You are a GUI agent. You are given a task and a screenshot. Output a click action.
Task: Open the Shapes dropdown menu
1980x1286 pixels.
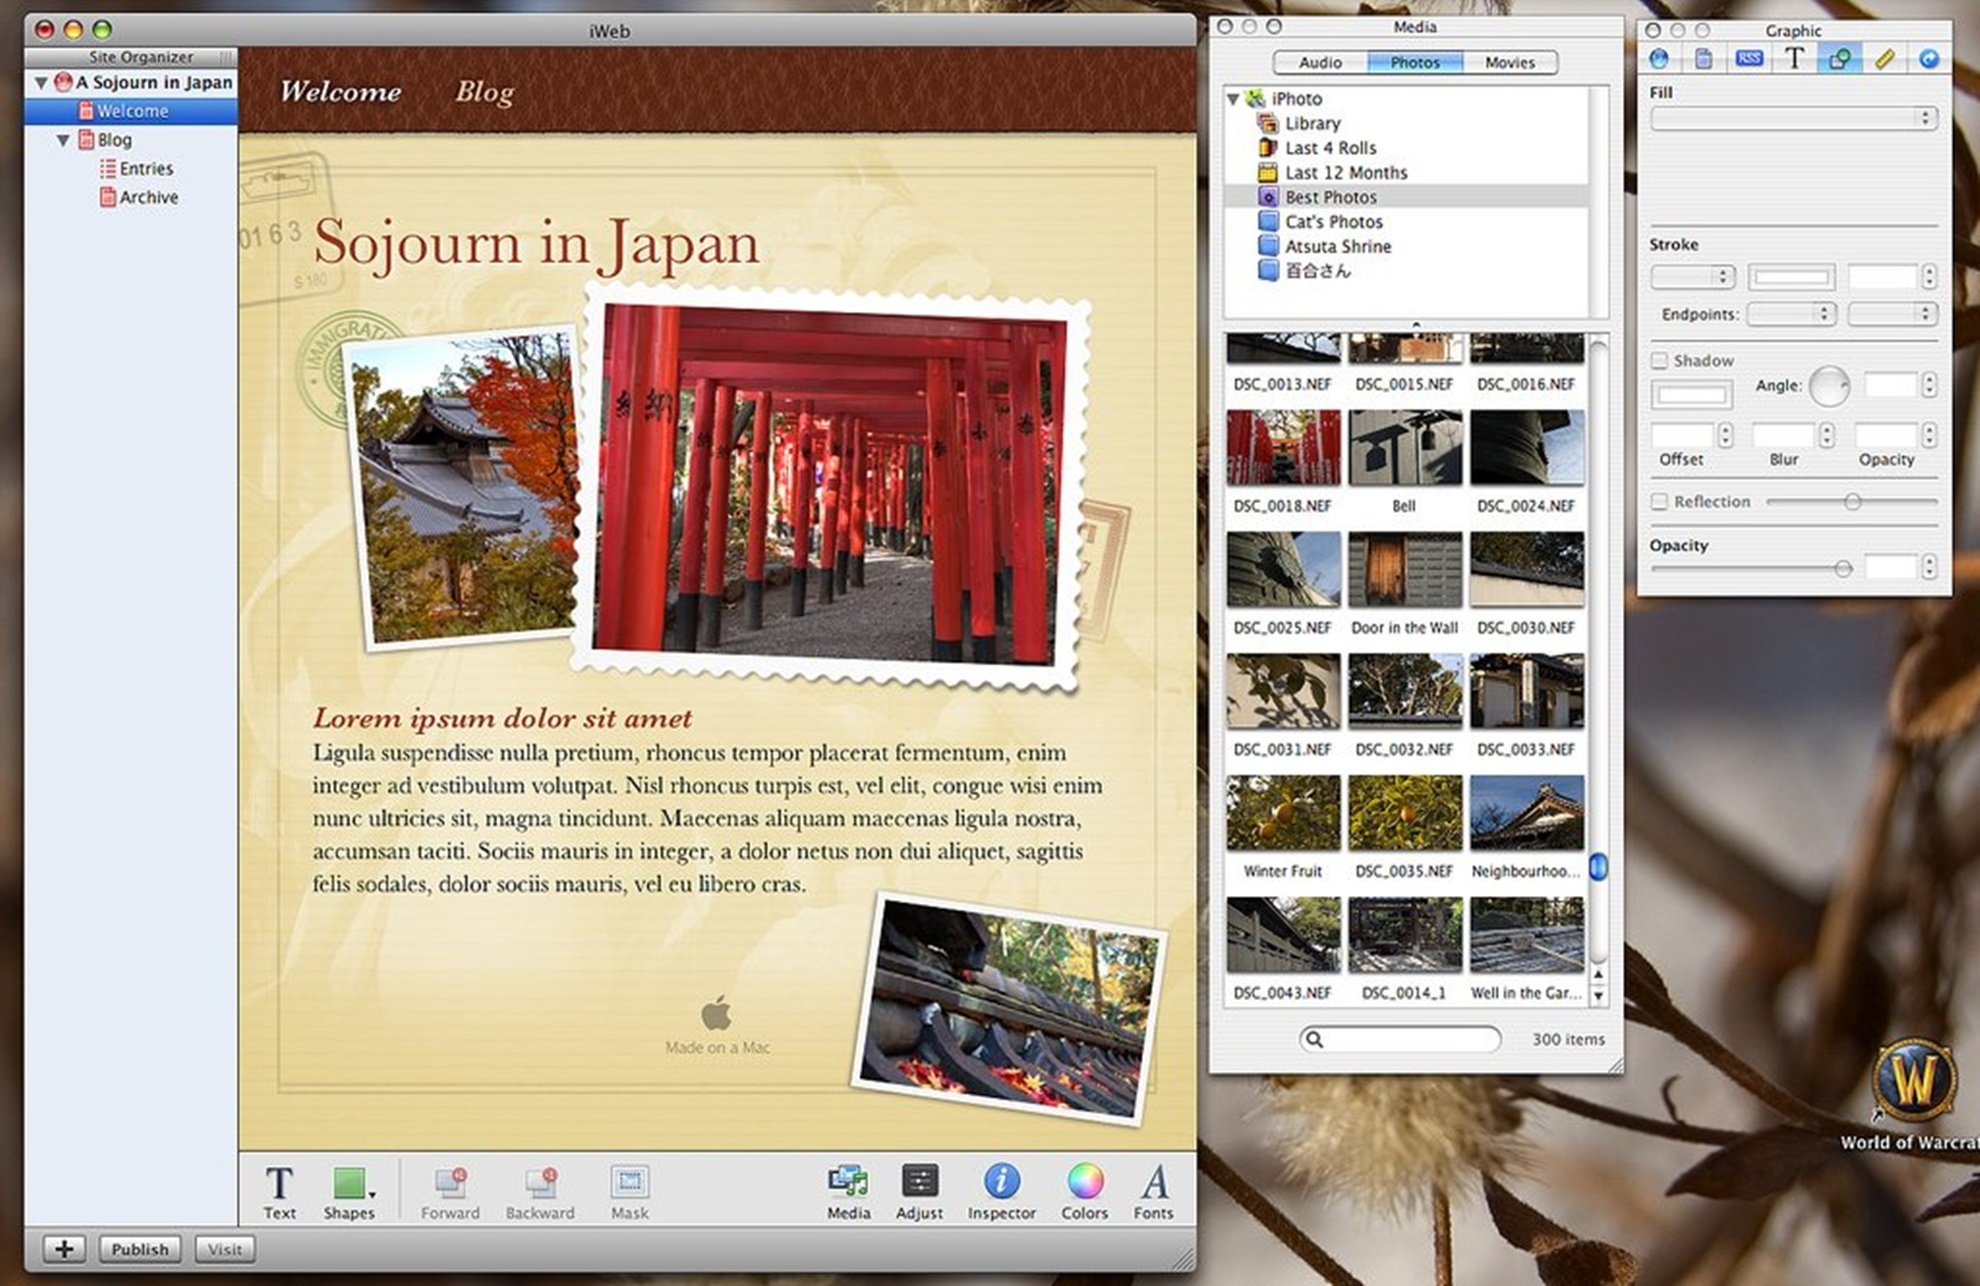[349, 1184]
